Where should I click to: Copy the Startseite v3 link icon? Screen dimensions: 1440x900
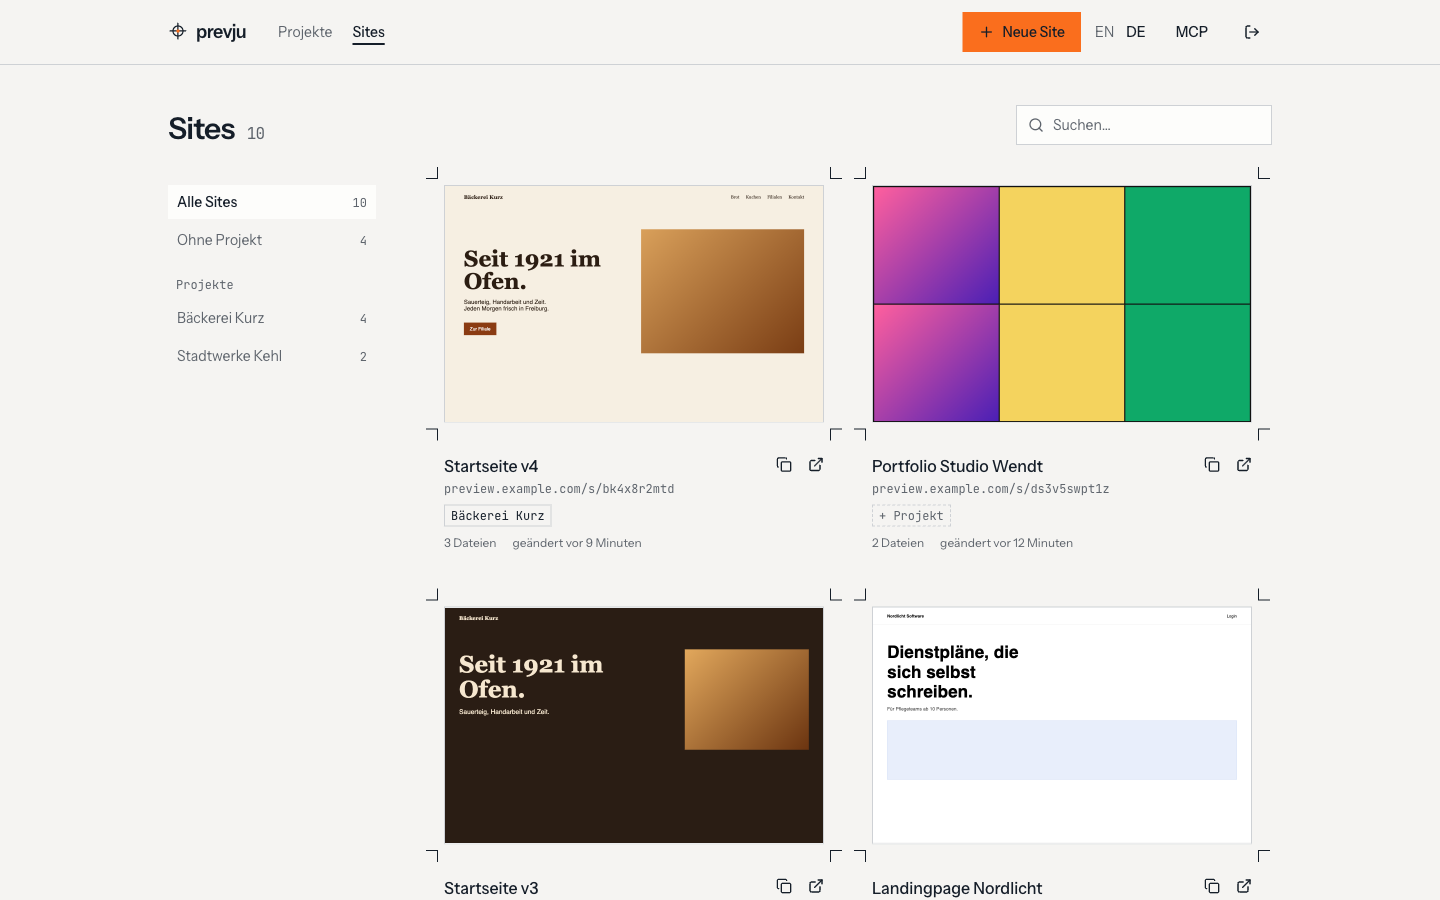784,886
